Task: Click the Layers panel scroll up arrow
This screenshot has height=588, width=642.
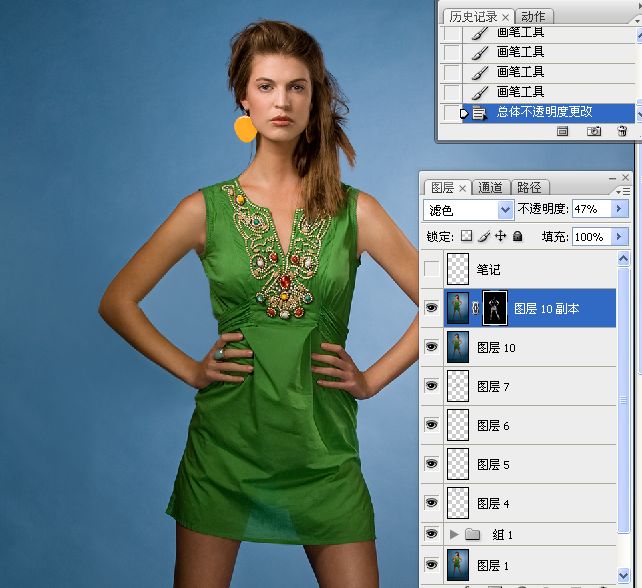Action: click(623, 259)
